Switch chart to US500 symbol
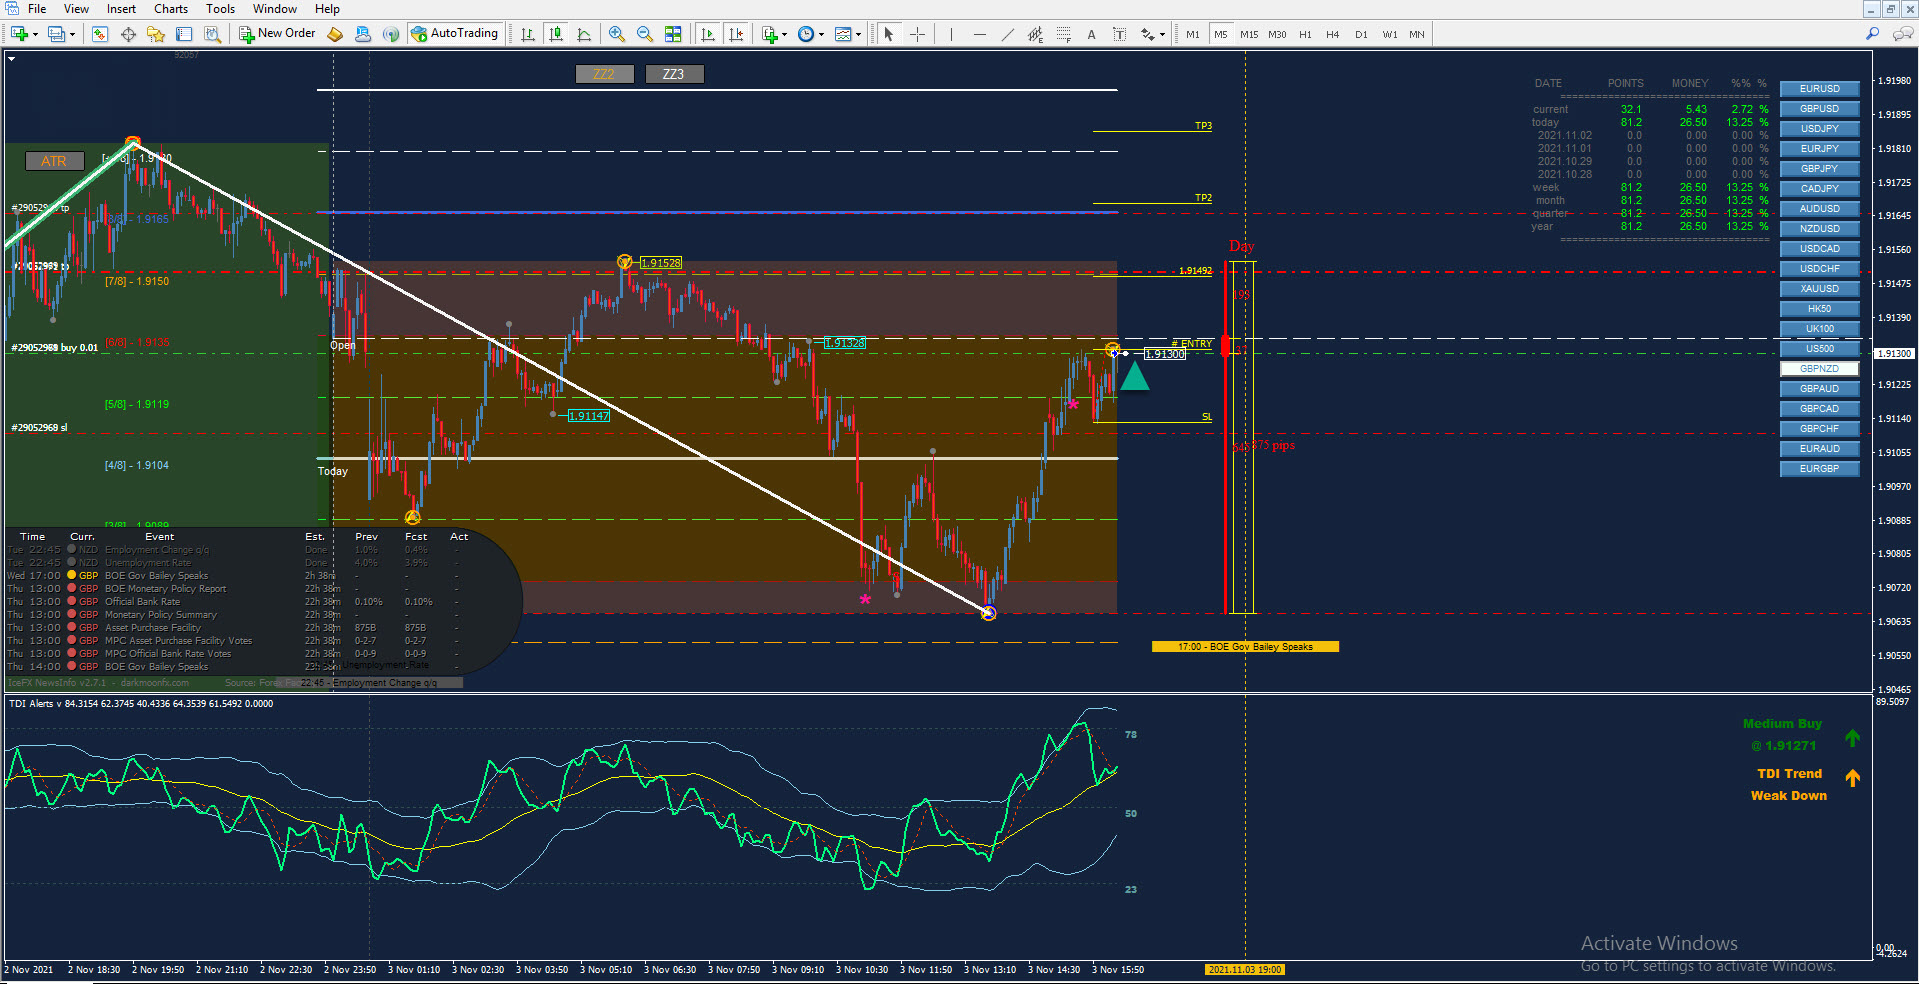 (1819, 349)
